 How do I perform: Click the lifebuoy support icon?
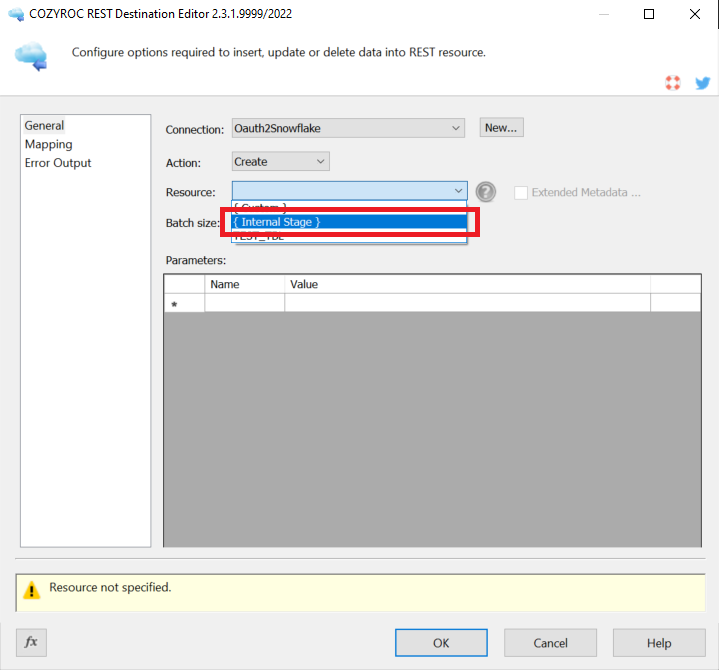[673, 83]
